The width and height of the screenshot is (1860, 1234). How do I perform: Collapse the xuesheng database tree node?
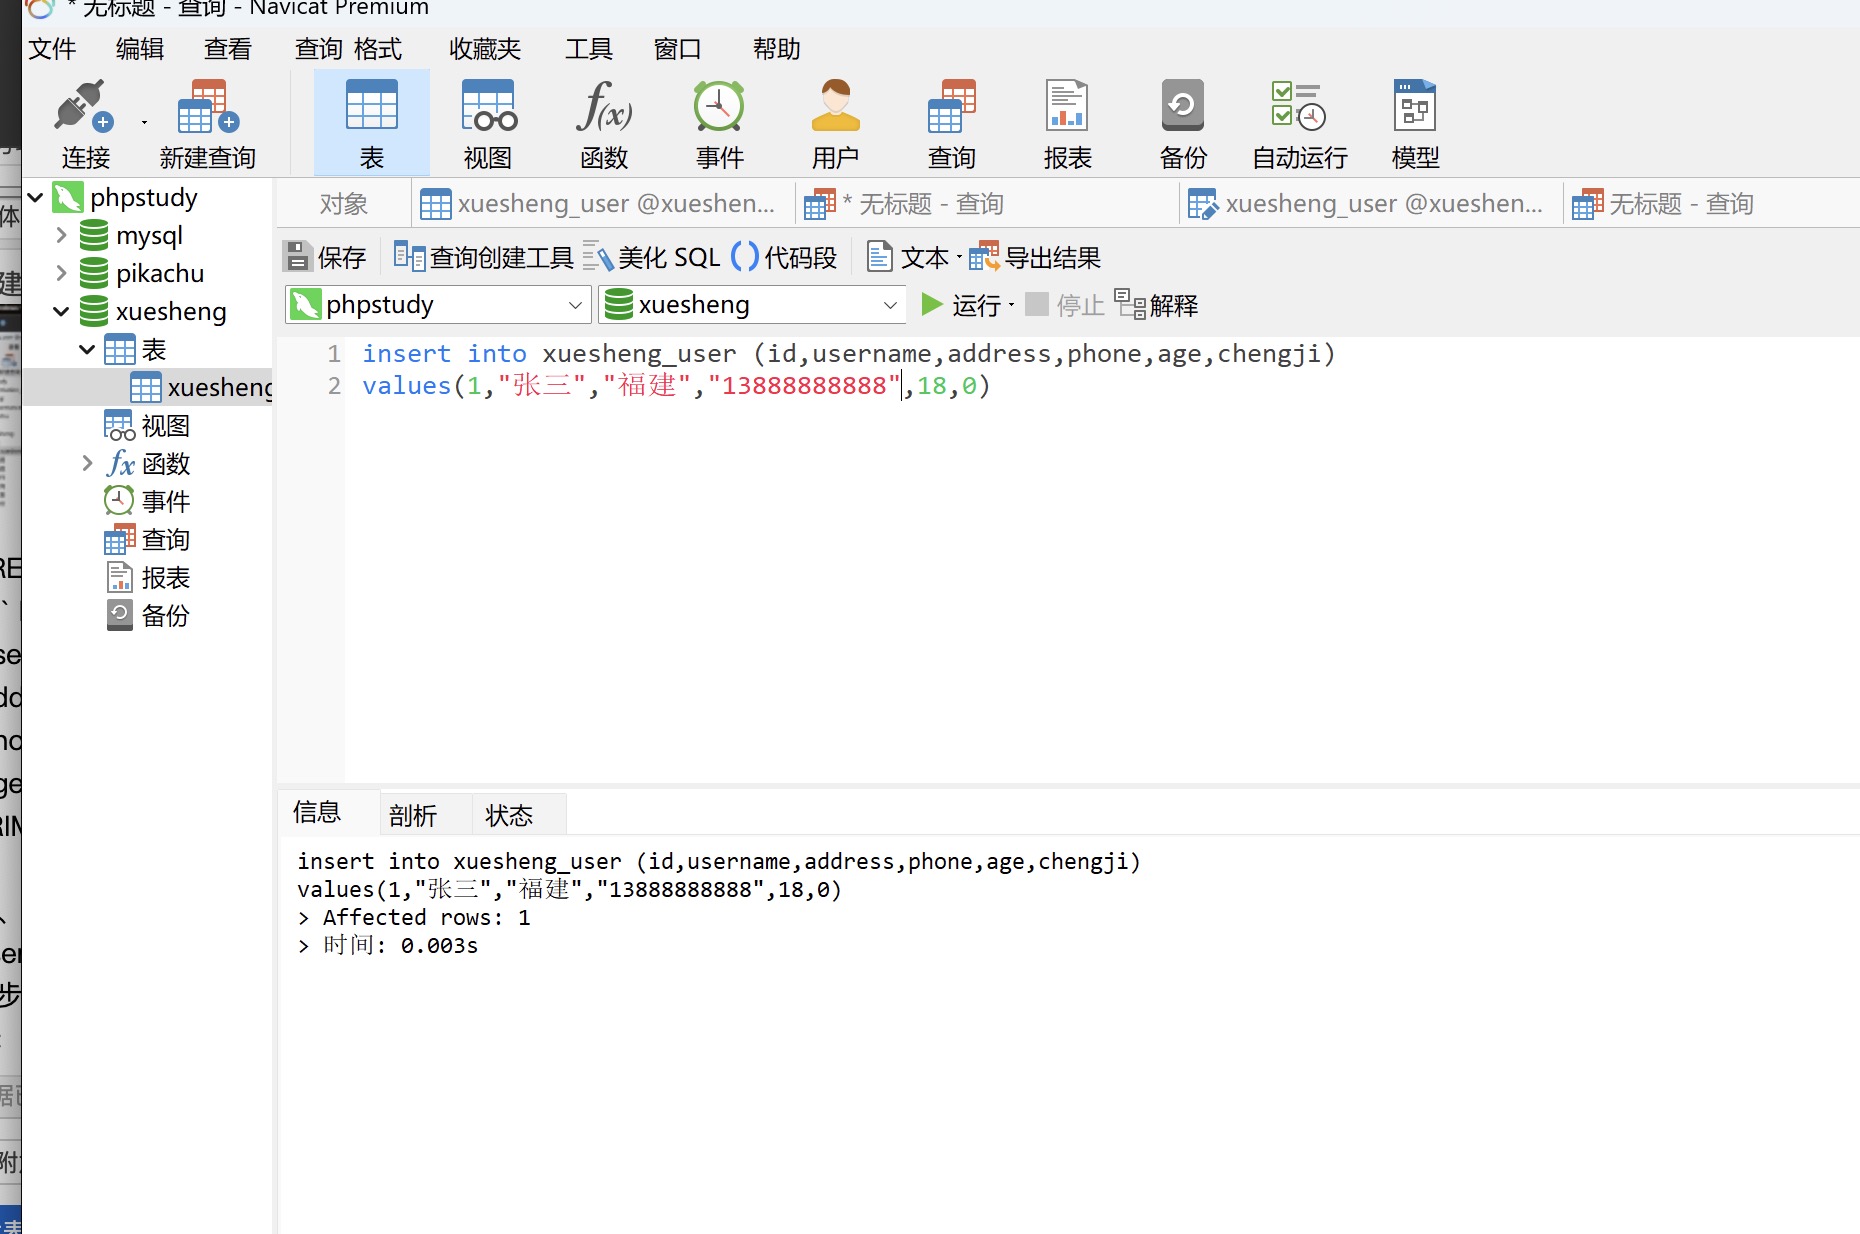coord(61,312)
